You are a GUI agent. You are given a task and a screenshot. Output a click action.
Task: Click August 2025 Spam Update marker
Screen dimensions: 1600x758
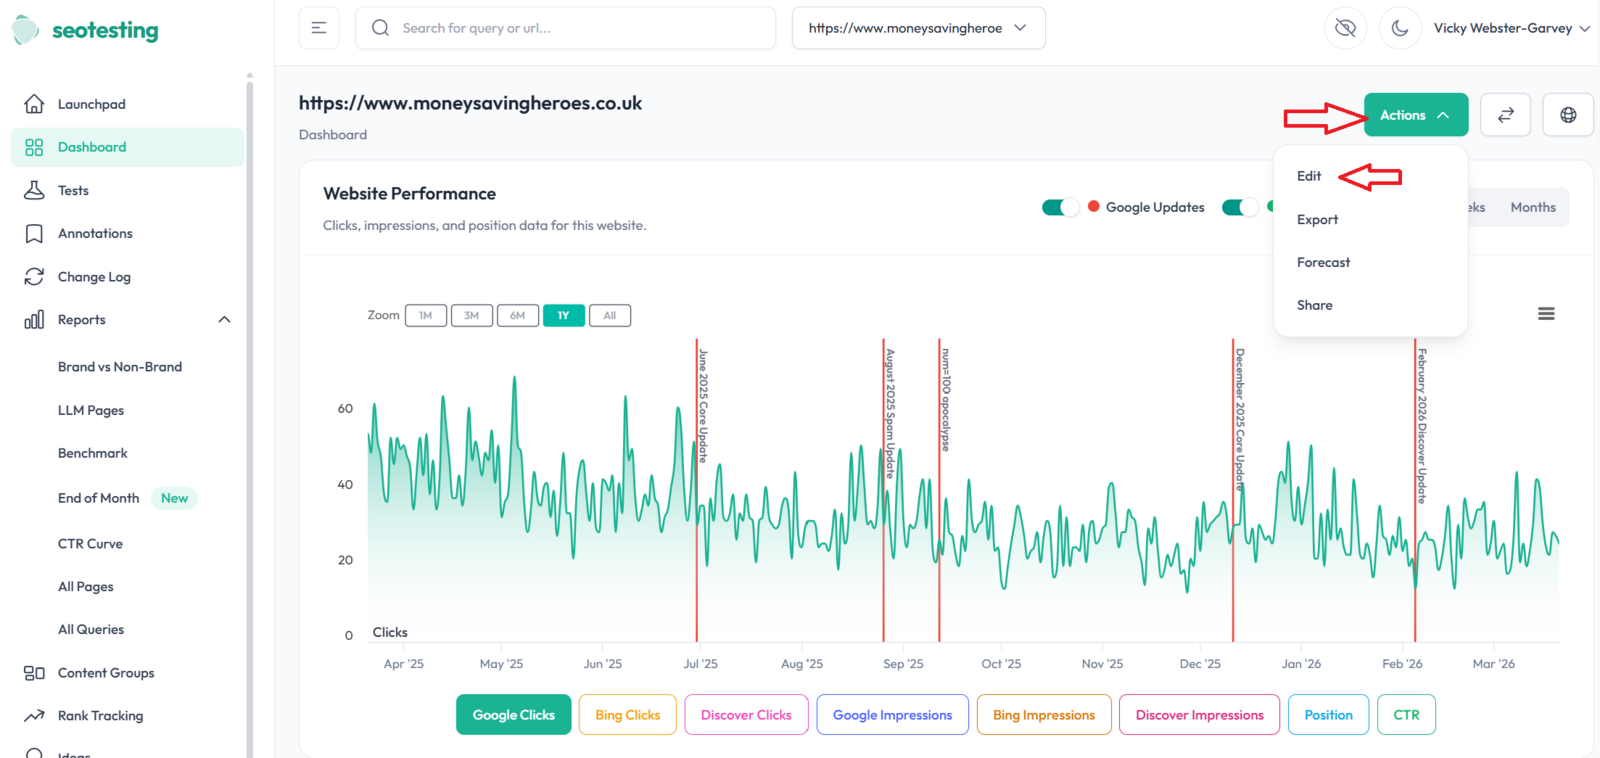(889, 413)
